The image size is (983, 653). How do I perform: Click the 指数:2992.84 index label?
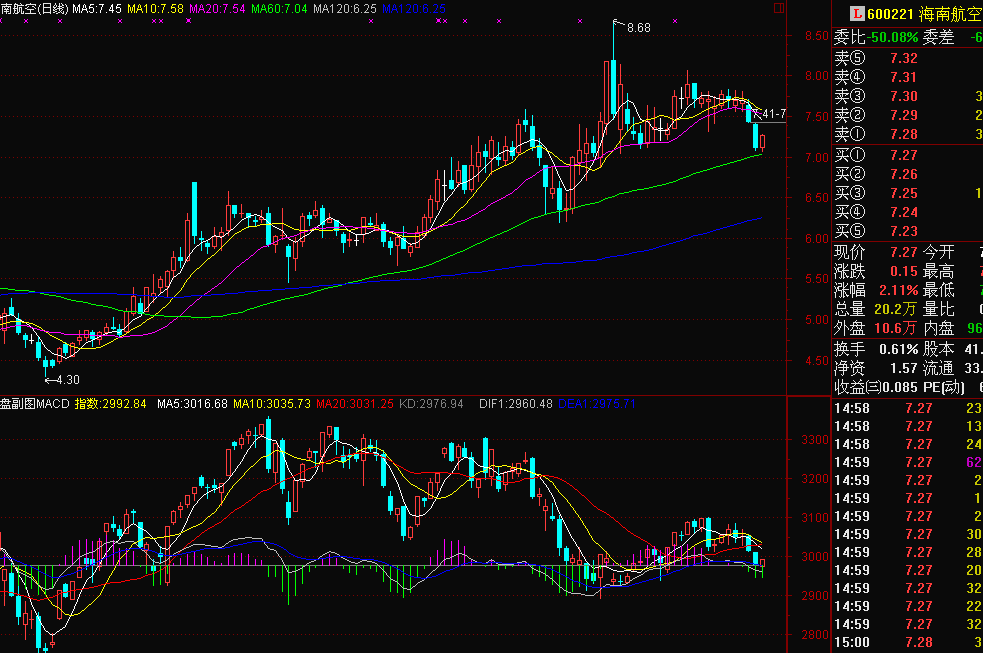[111, 404]
